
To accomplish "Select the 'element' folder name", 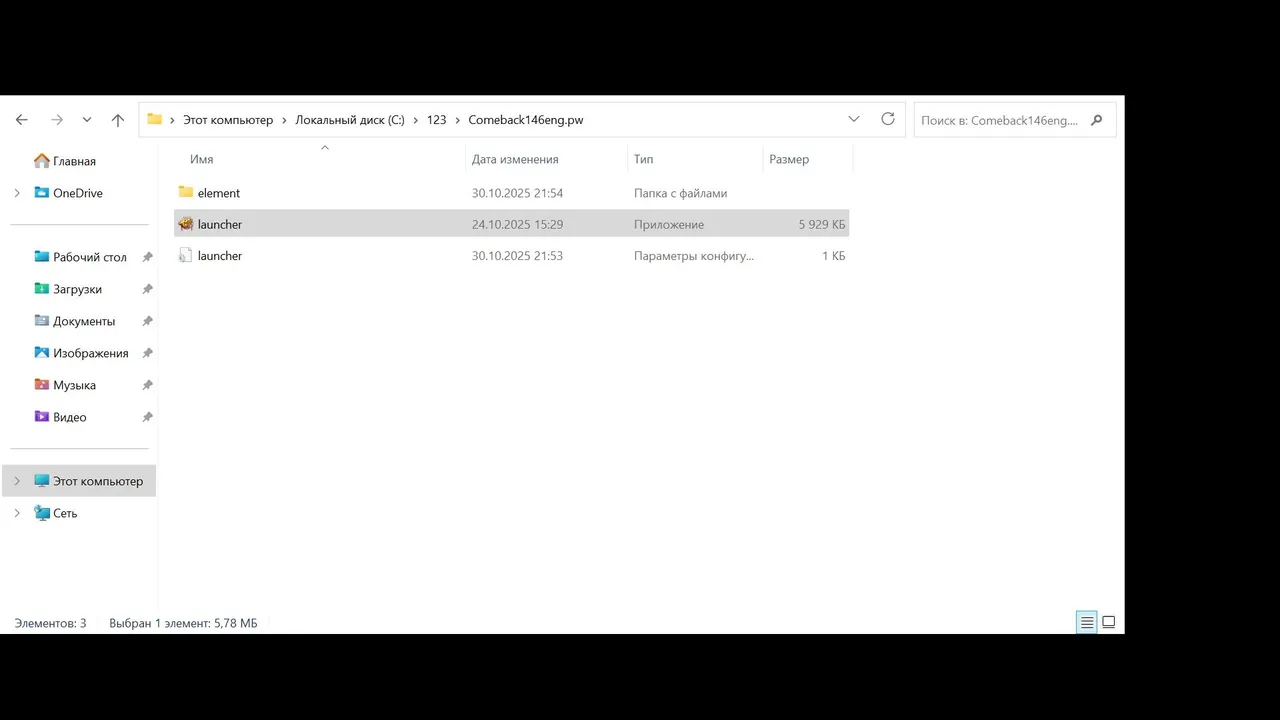I will (x=219, y=193).
